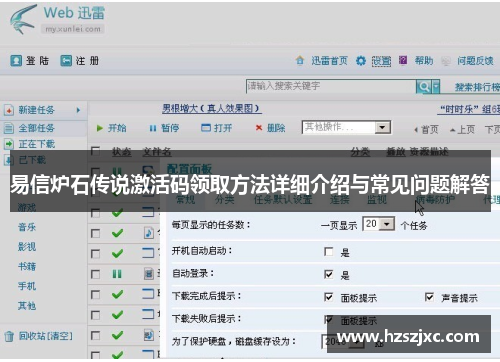Enable 开机自动启动 checkbox
The height and width of the screenshot is (362, 500).
[329, 251]
